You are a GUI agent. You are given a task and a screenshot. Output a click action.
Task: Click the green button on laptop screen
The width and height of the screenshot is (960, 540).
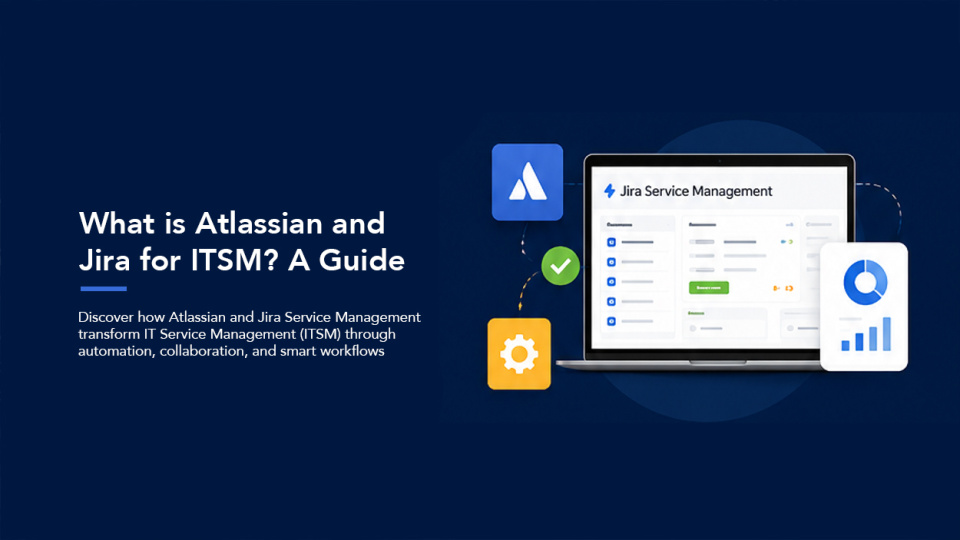pyautogui.click(x=709, y=287)
